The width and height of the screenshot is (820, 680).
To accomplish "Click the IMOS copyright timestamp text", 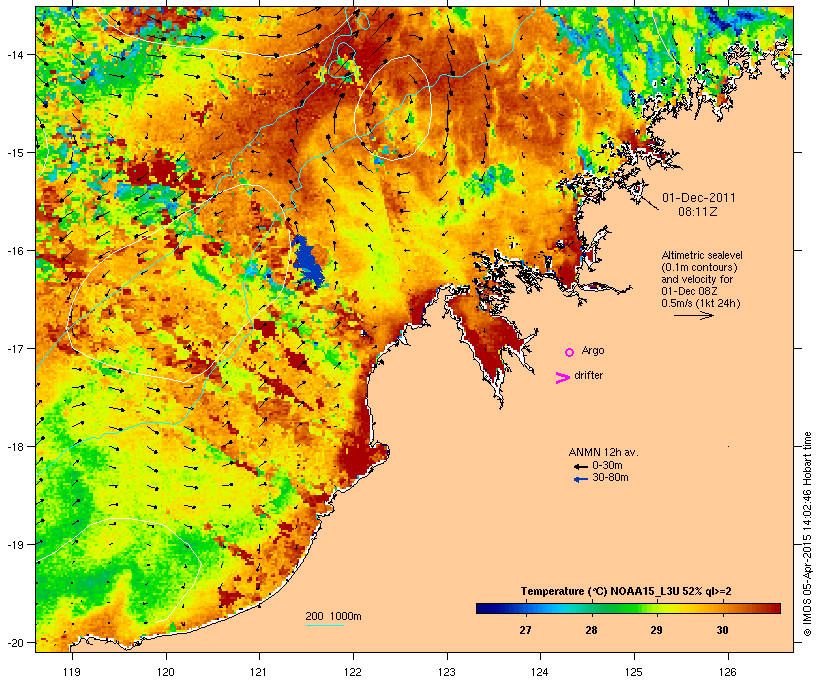I will pyautogui.click(x=807, y=534).
